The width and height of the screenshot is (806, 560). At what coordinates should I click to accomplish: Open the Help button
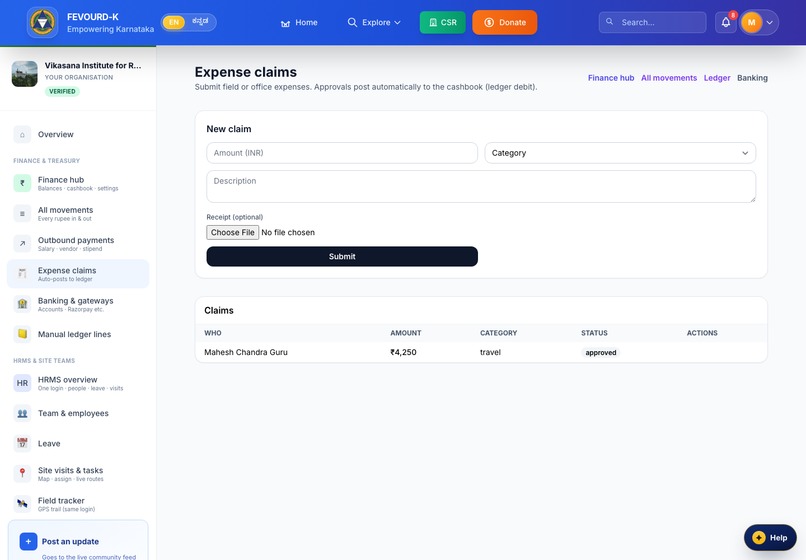pos(770,537)
